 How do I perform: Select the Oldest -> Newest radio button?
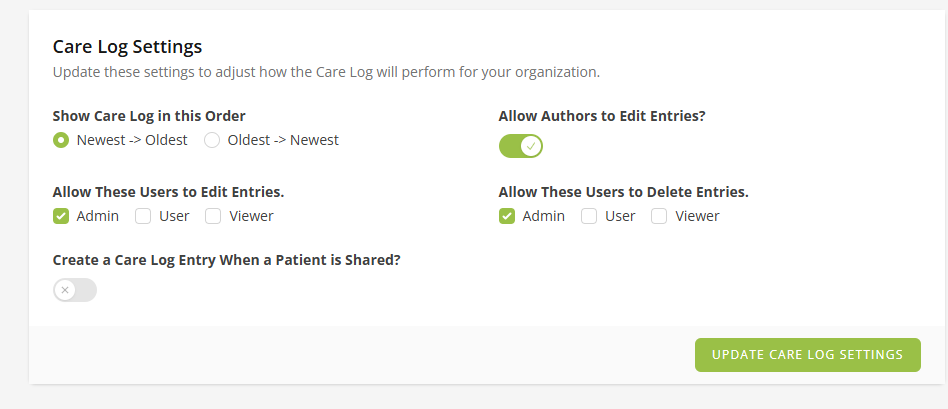click(212, 140)
